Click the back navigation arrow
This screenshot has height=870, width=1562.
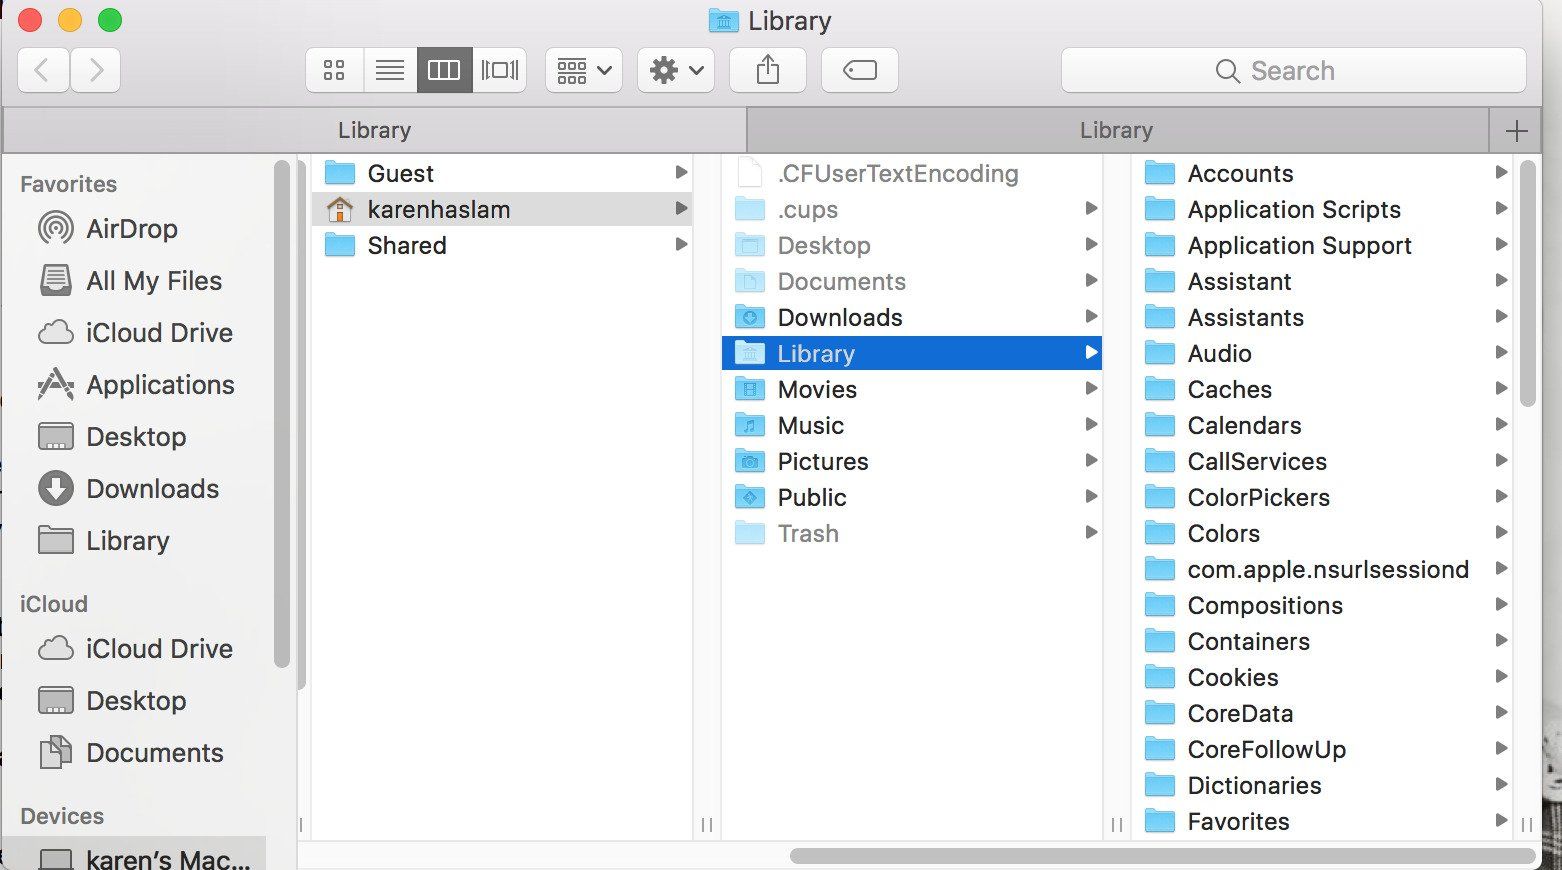click(43, 70)
